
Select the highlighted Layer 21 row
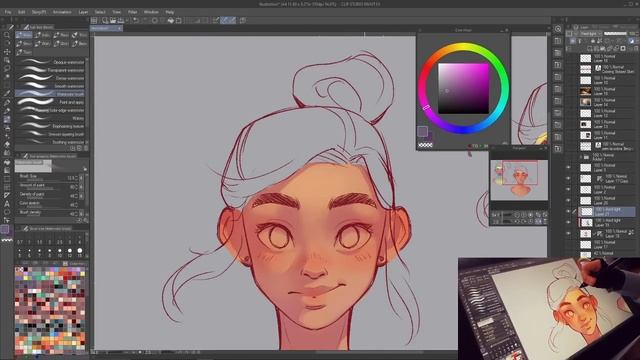point(607,211)
